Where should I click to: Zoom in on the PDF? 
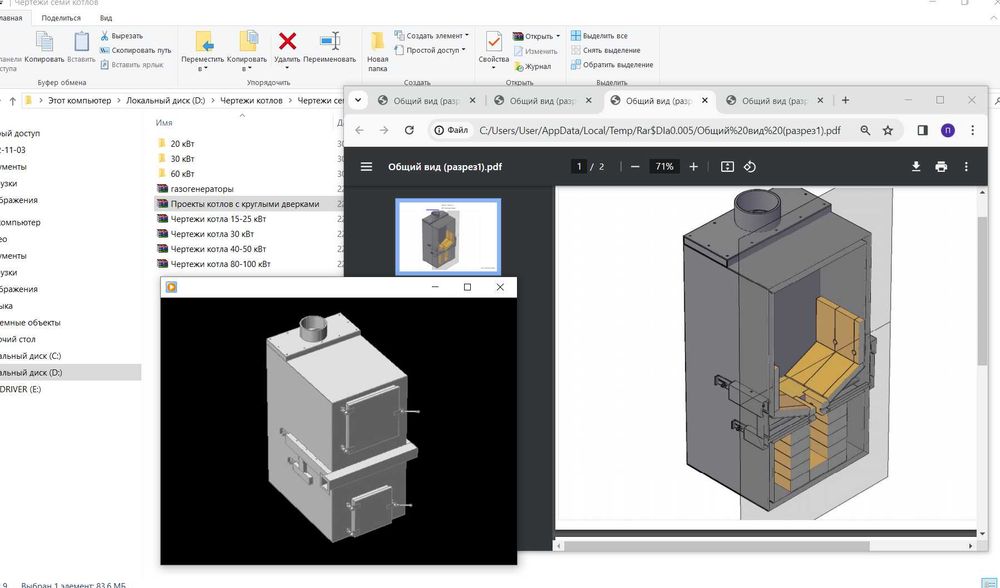[x=694, y=167]
